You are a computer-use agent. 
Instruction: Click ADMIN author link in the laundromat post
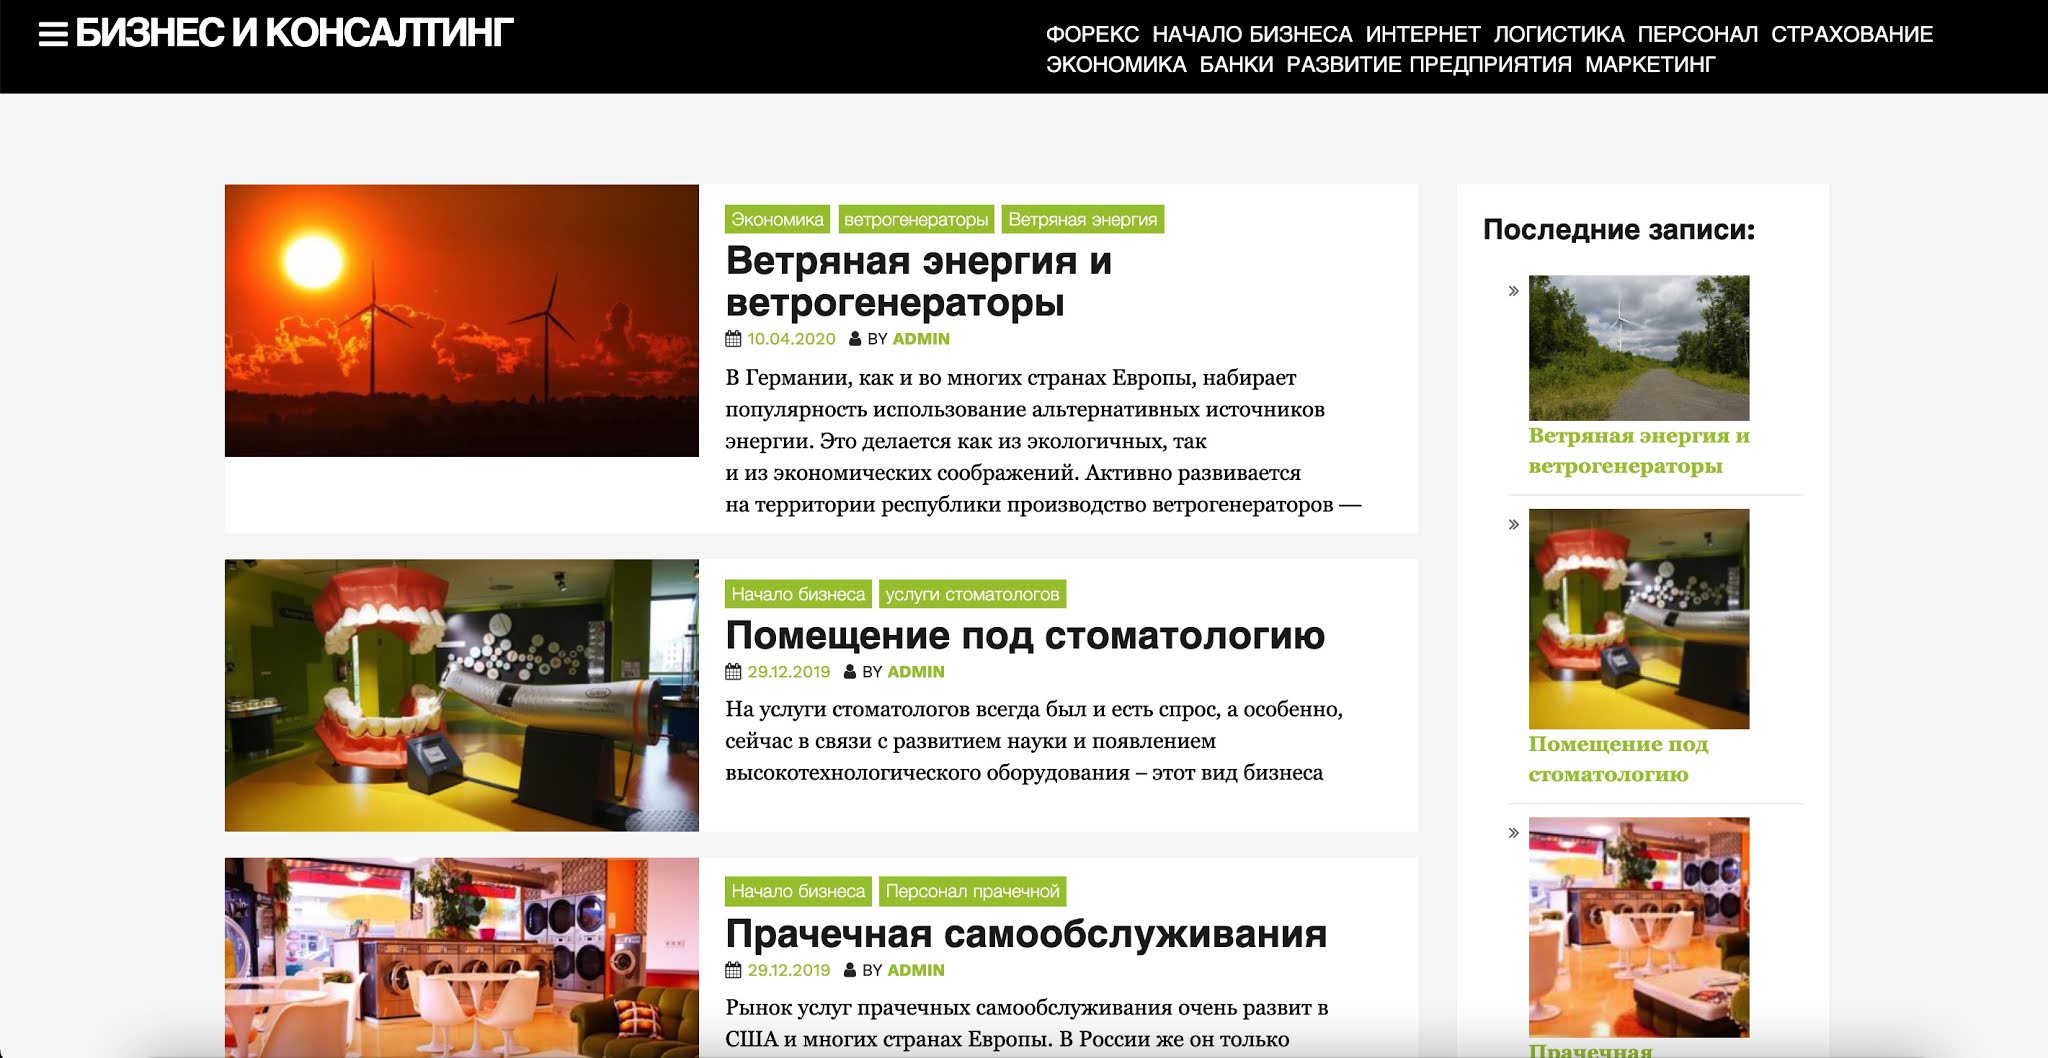tap(916, 970)
